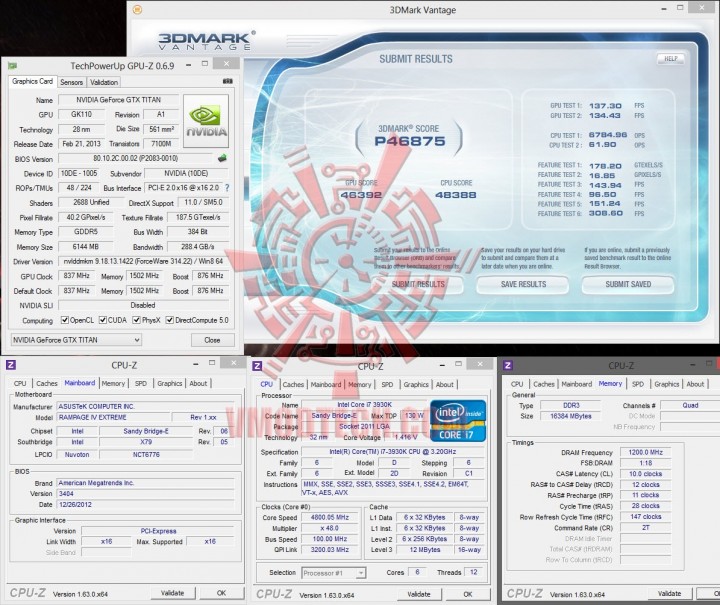Click the CPU tab window Z icon
Screen dimensions: 720x605
[x=257, y=366]
